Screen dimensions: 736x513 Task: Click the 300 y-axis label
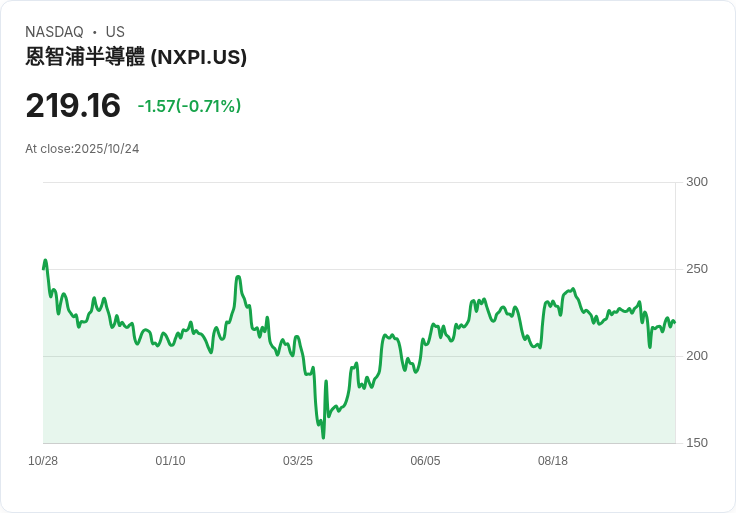pos(697,182)
